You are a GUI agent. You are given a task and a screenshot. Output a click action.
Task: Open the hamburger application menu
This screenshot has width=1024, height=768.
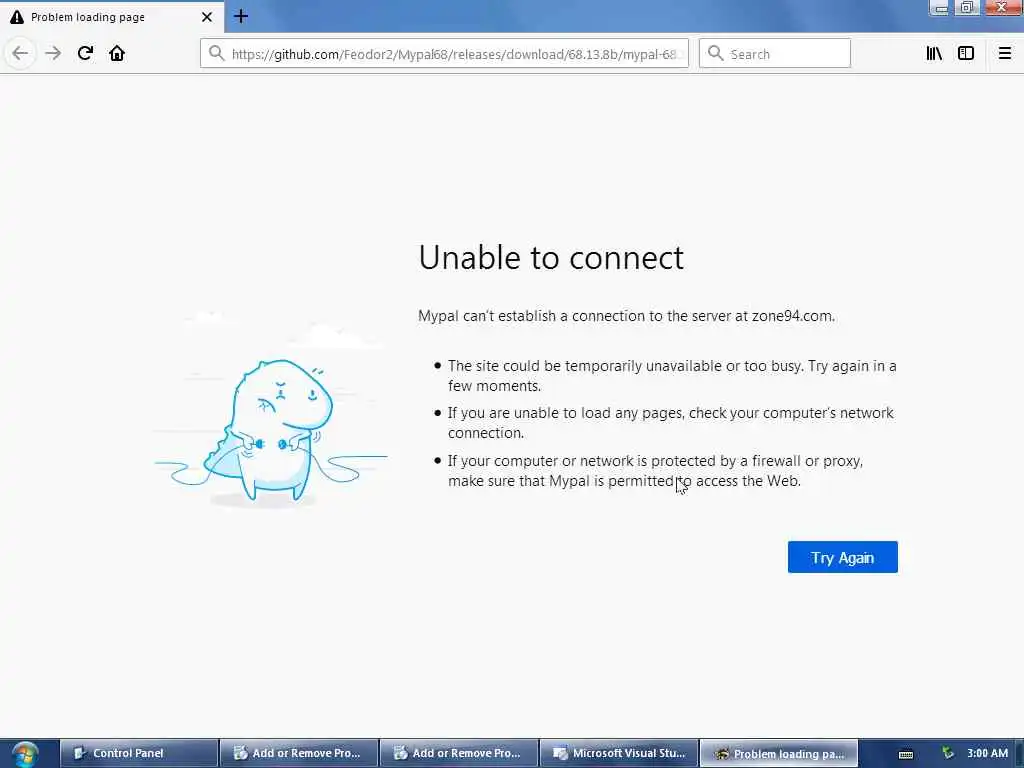point(1004,54)
